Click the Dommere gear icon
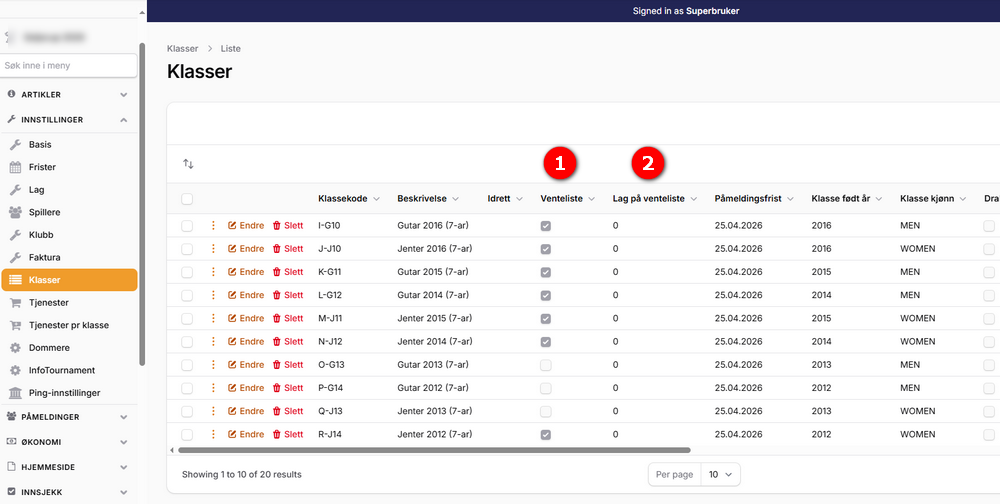Screen dimensions: 1000x504 [x=15, y=348]
